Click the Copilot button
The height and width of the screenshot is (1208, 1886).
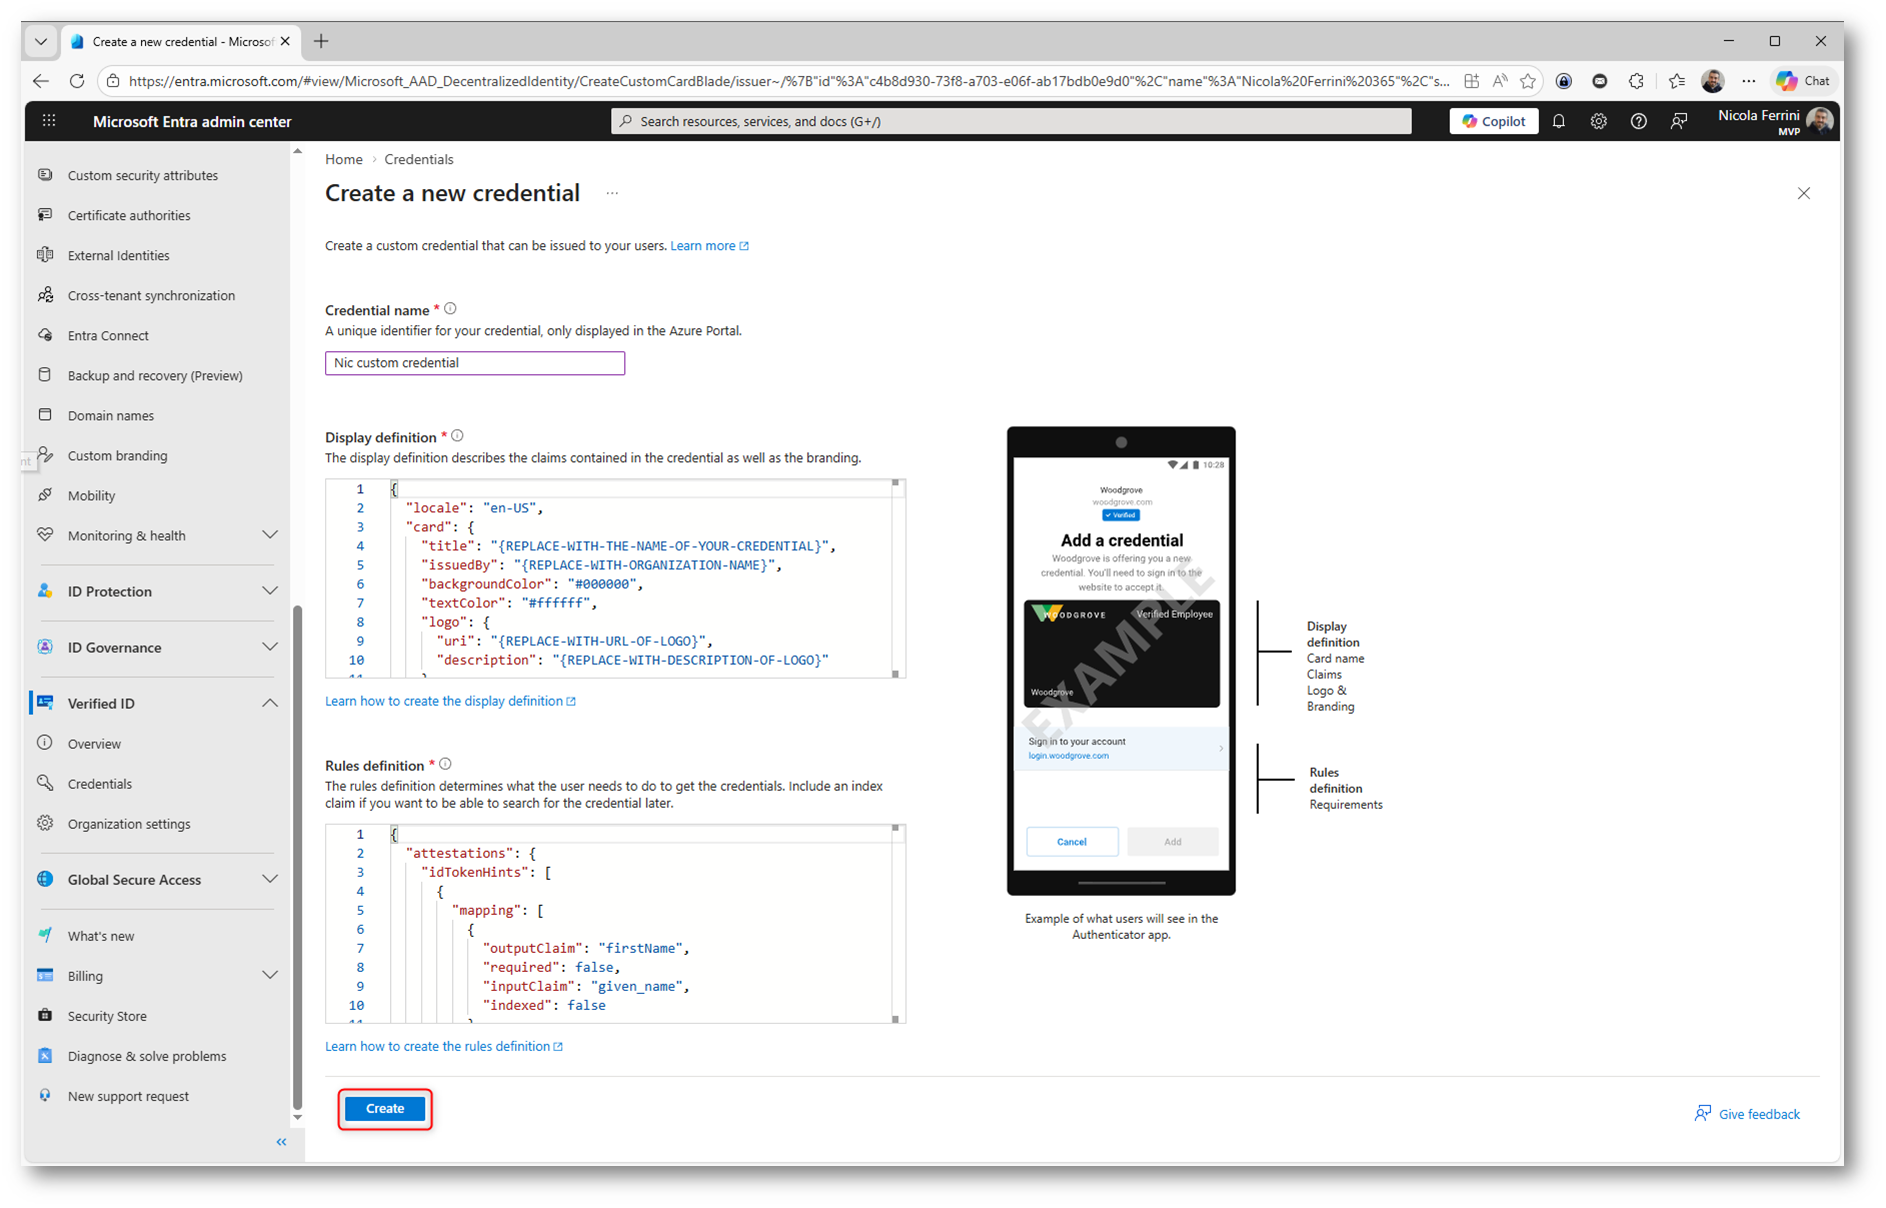pyautogui.click(x=1494, y=121)
